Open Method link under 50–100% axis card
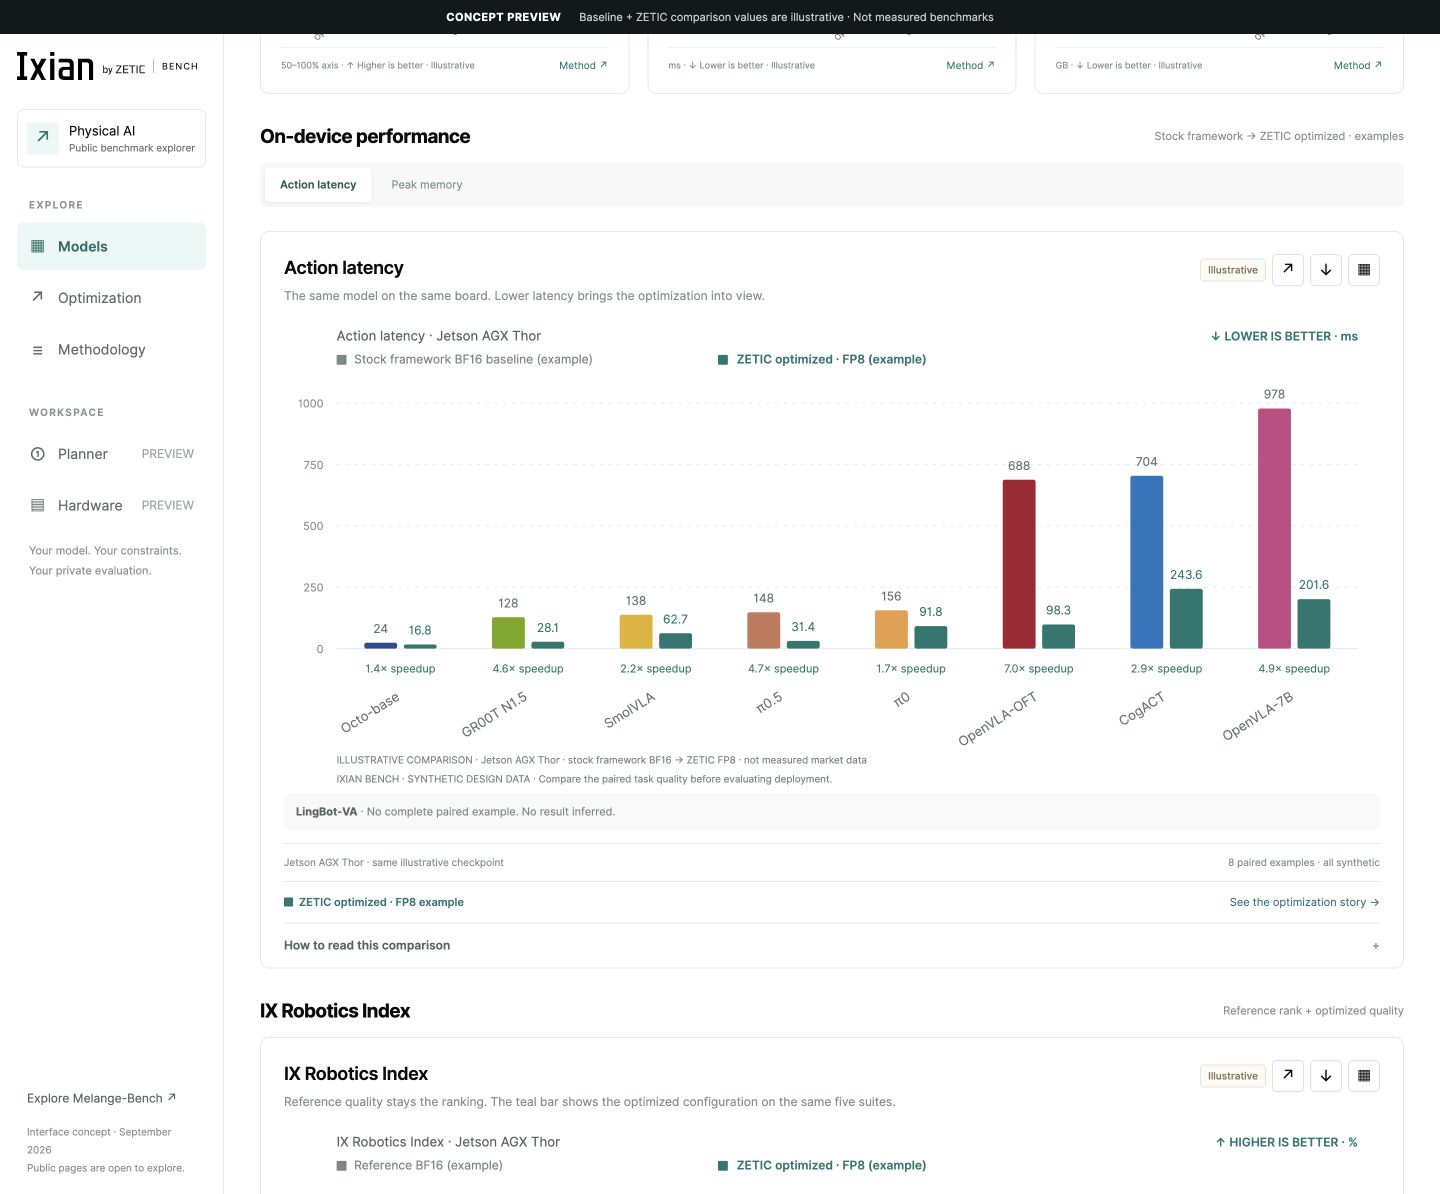 583,65
